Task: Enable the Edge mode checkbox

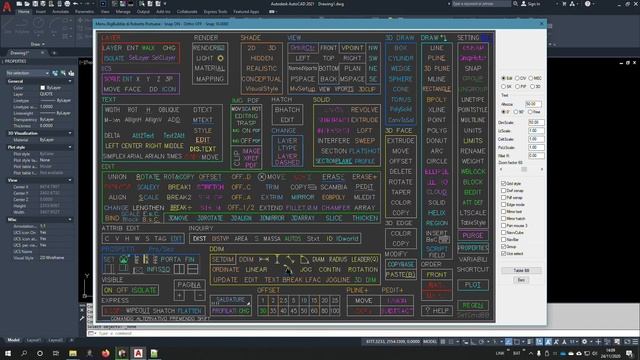Action: click(504, 204)
